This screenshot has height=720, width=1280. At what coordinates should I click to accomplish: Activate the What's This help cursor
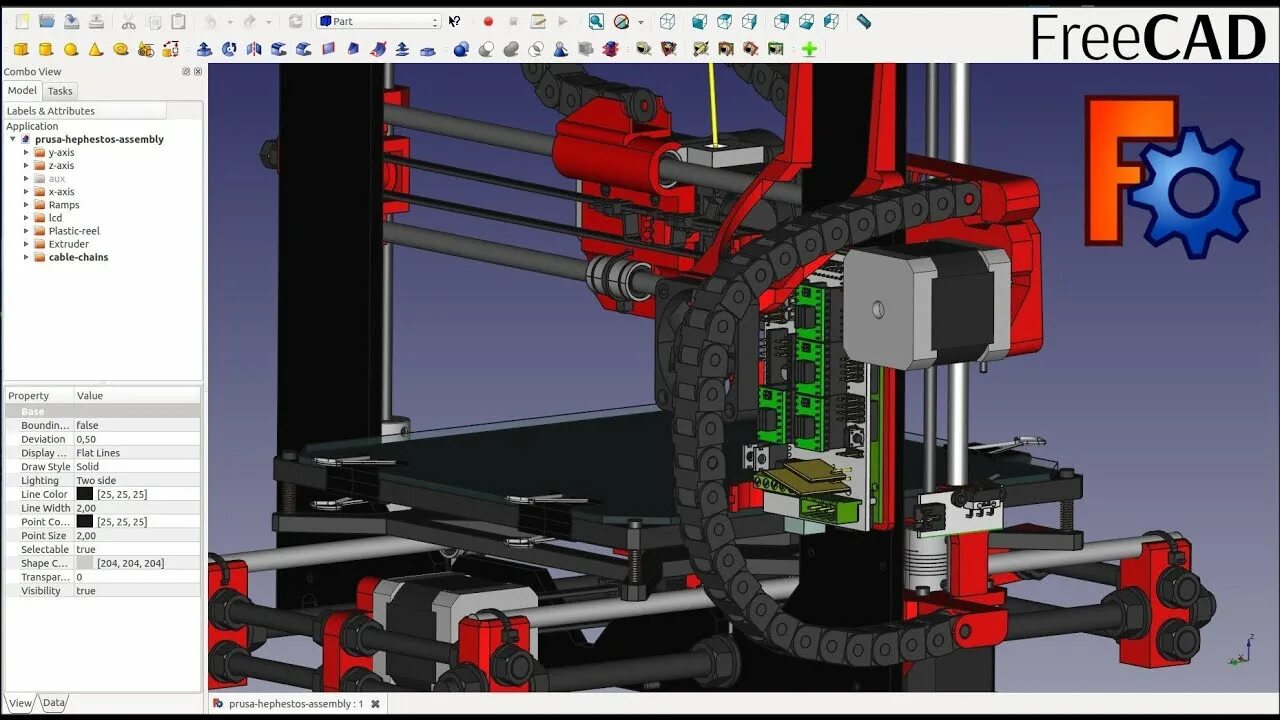click(x=454, y=21)
